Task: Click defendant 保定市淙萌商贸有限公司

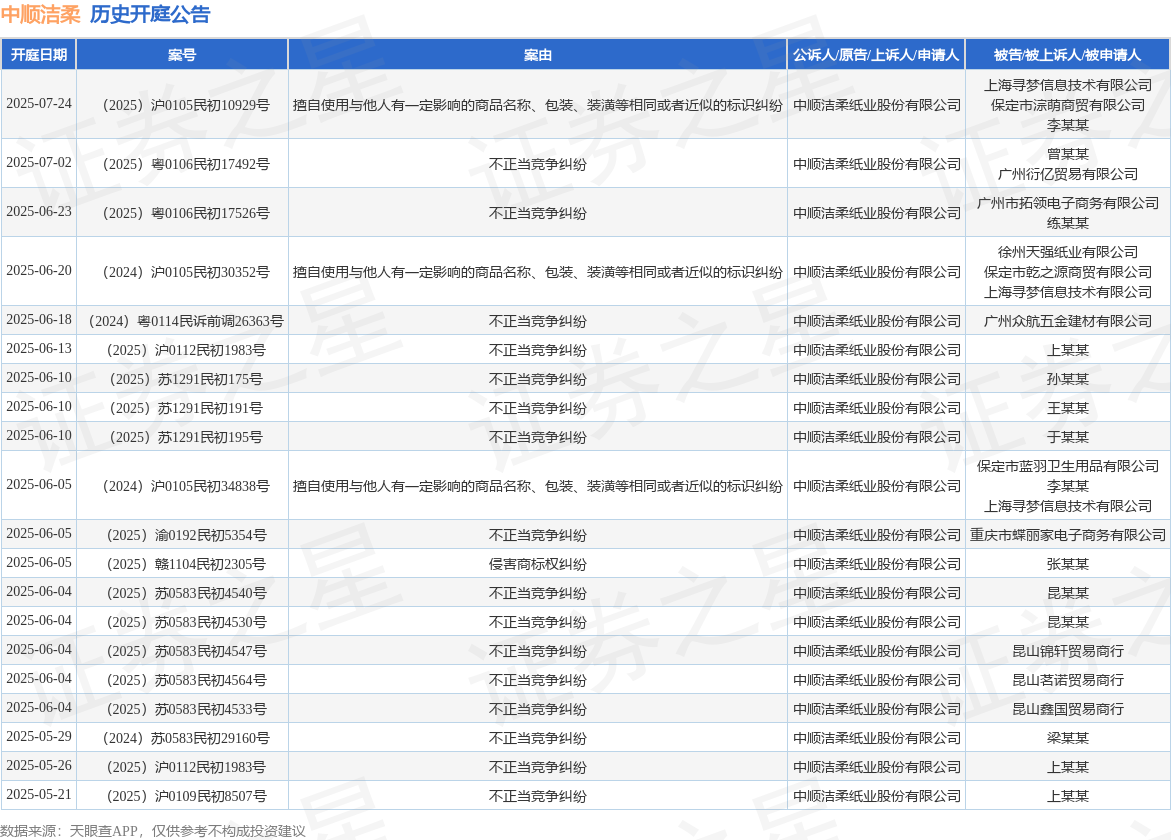Action: click(x=1068, y=105)
